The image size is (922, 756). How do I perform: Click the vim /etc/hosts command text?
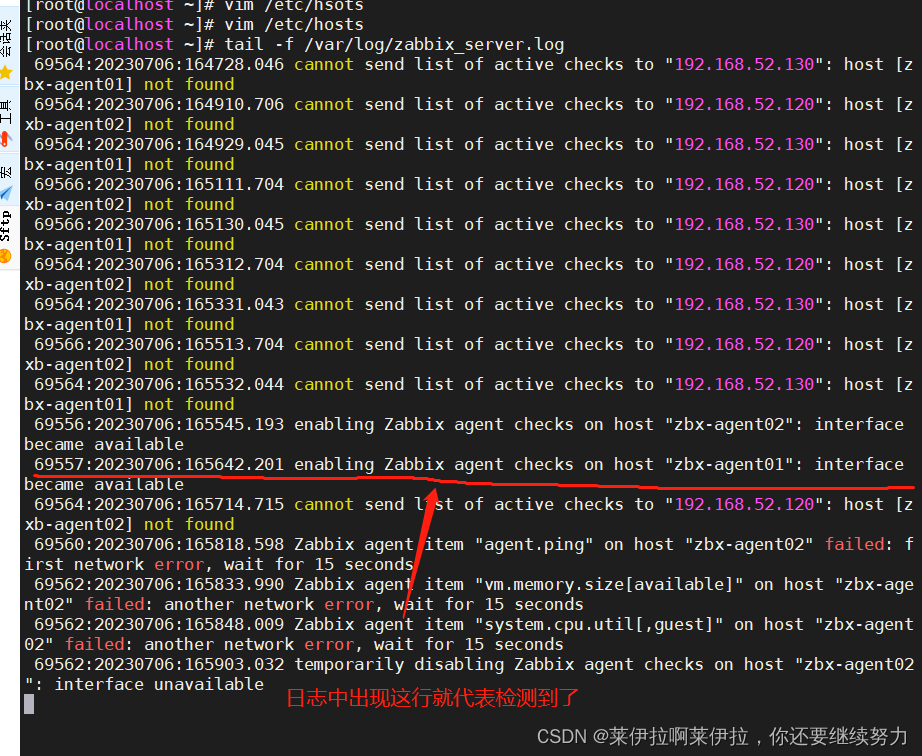point(294,25)
